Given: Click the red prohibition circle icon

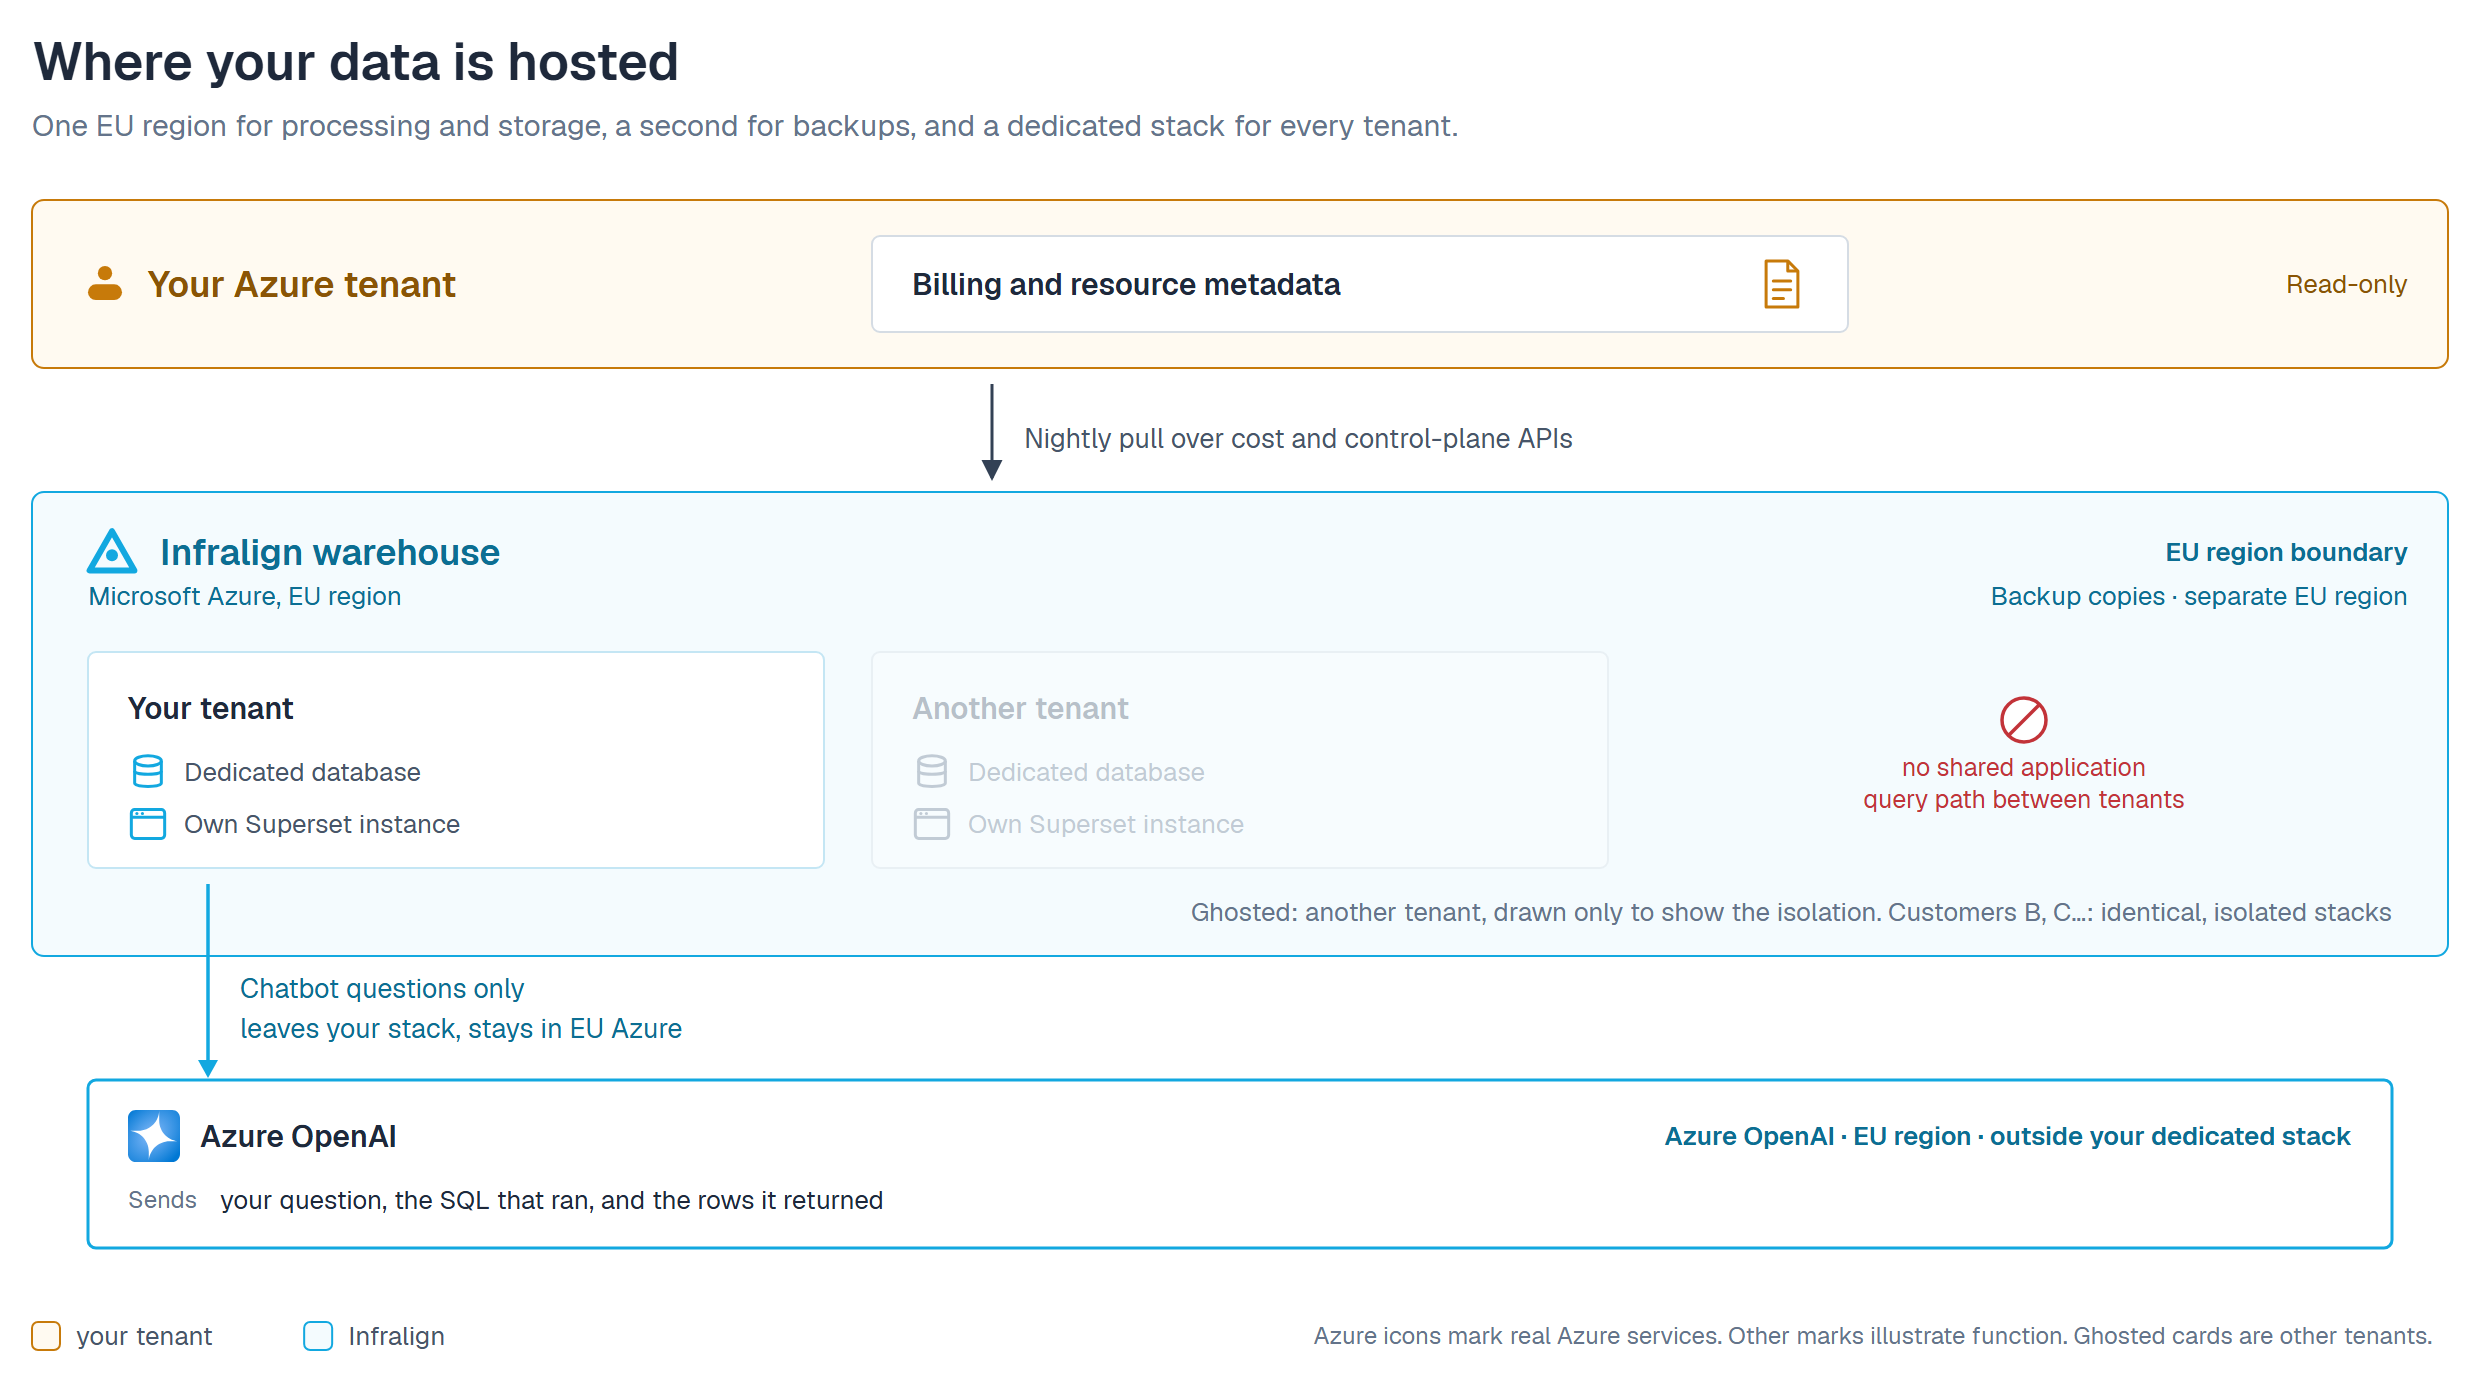Looking at the screenshot, I should click(2023, 720).
